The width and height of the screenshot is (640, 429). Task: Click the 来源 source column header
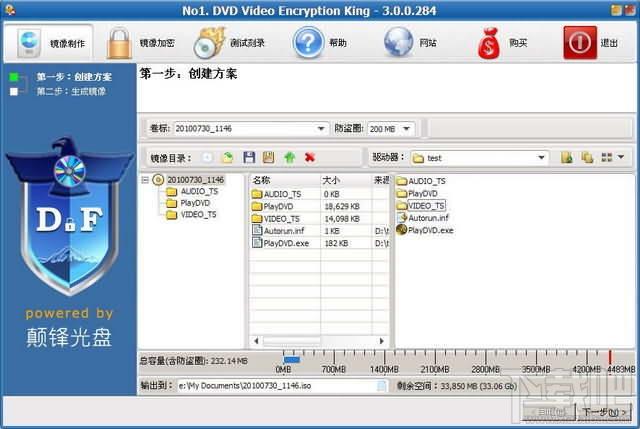(x=380, y=180)
